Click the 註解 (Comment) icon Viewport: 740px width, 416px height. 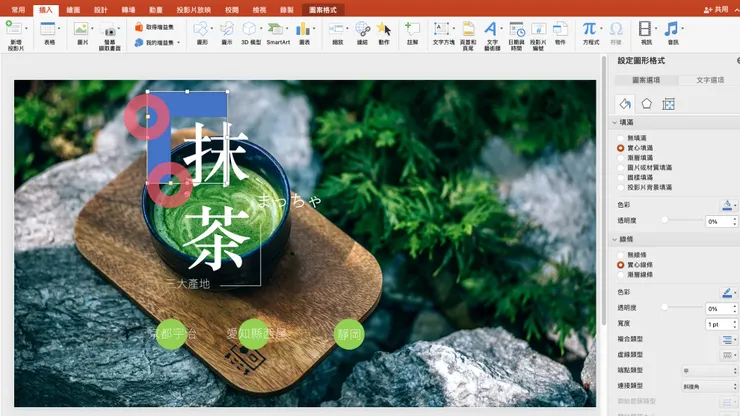click(412, 29)
